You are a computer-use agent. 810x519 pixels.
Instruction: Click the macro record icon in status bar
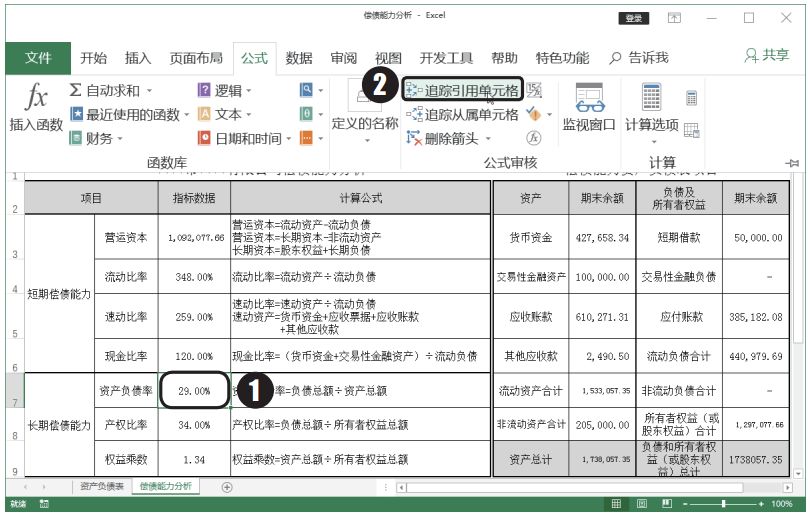(44, 504)
